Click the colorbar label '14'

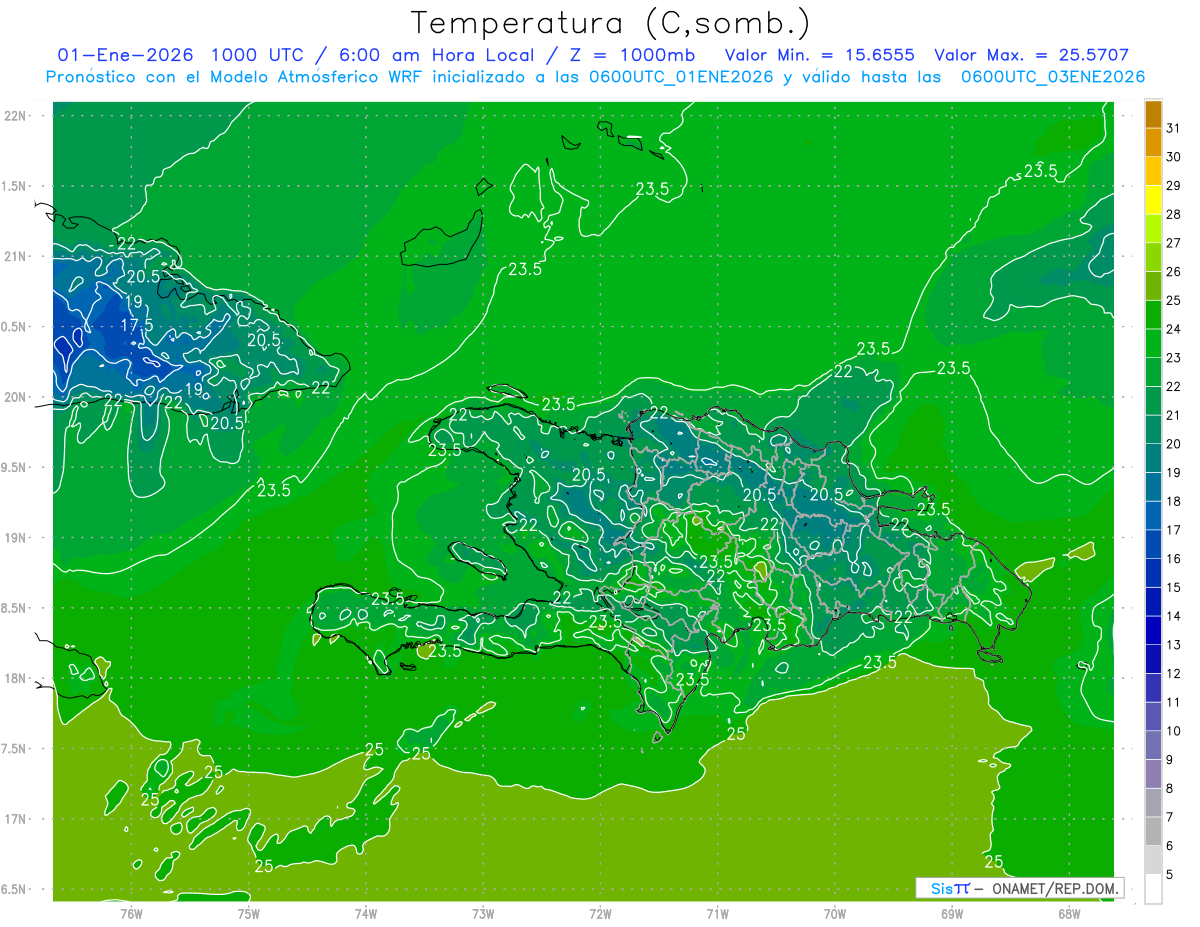1174,616
